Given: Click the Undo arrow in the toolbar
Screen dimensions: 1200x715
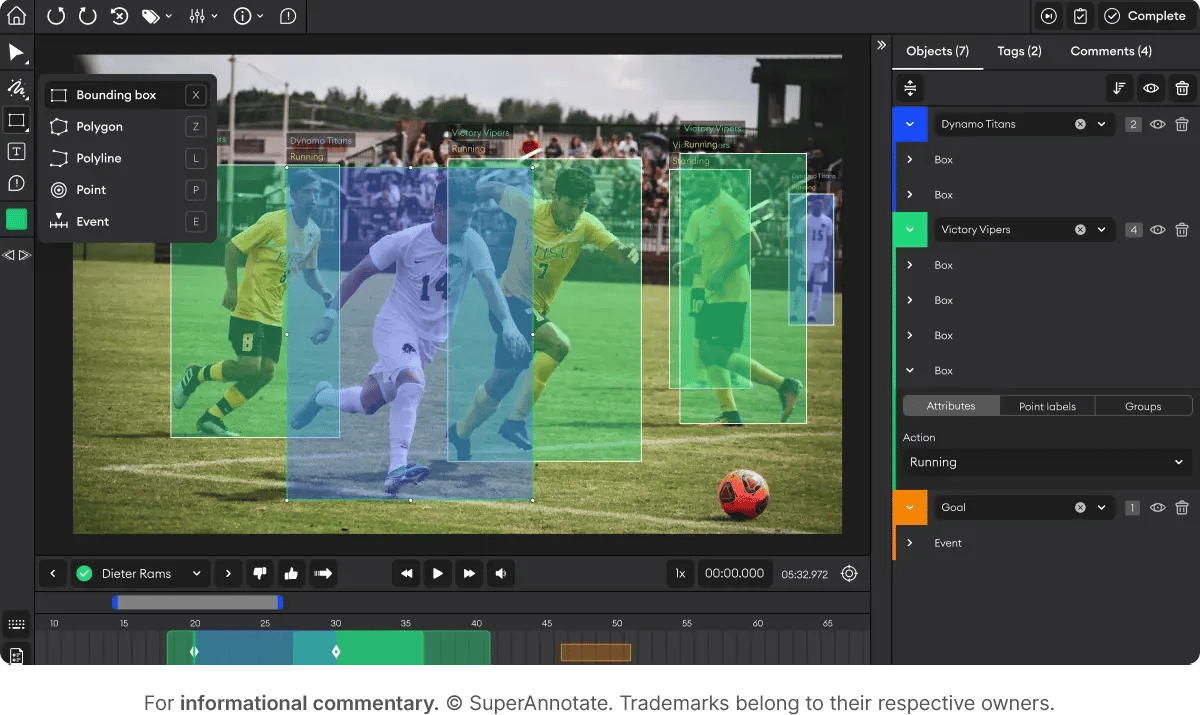Looking at the screenshot, I should 55,16.
